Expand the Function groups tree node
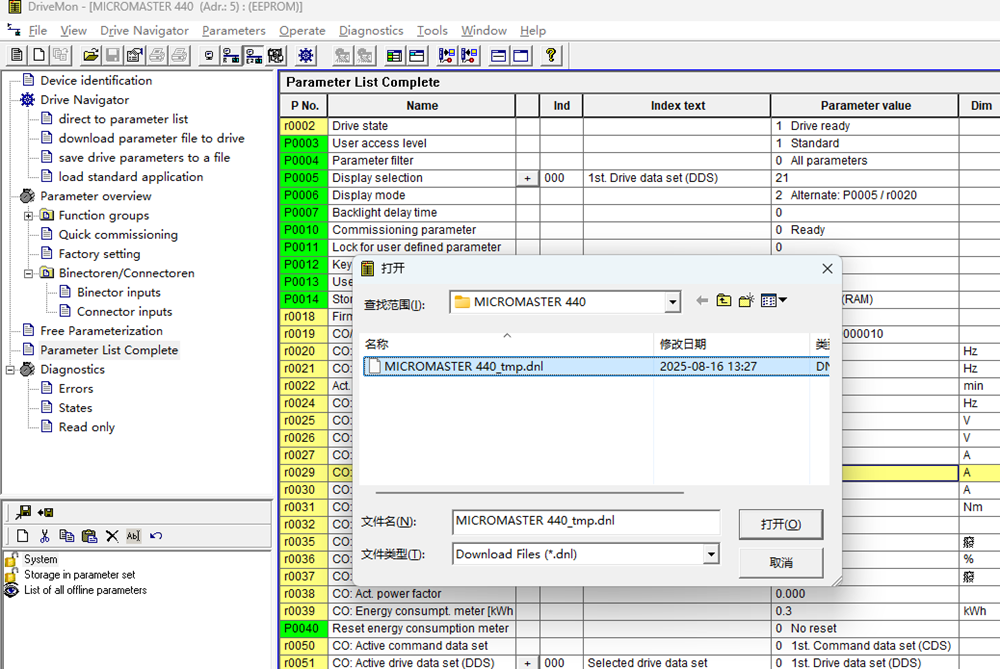The image size is (1000, 669). coord(29,216)
